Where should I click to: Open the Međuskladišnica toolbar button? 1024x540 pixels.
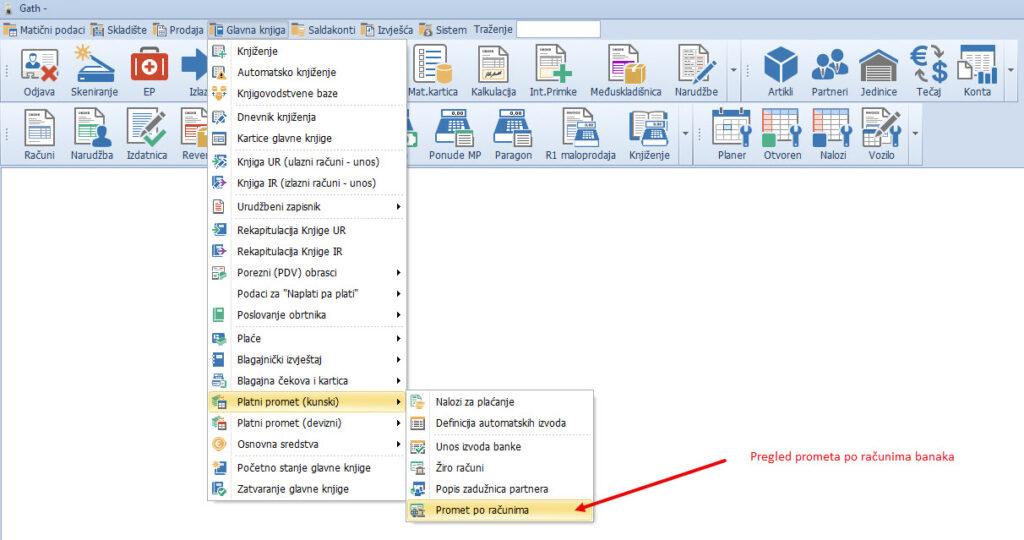[x=625, y=71]
